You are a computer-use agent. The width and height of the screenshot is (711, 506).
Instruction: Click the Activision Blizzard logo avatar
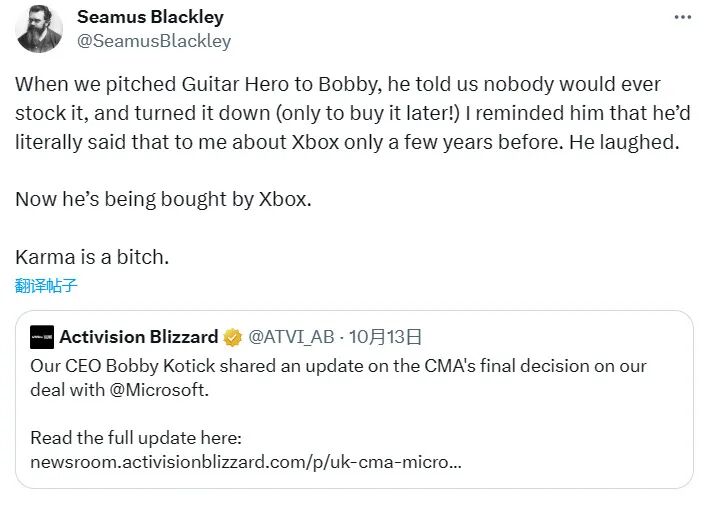[41, 336]
